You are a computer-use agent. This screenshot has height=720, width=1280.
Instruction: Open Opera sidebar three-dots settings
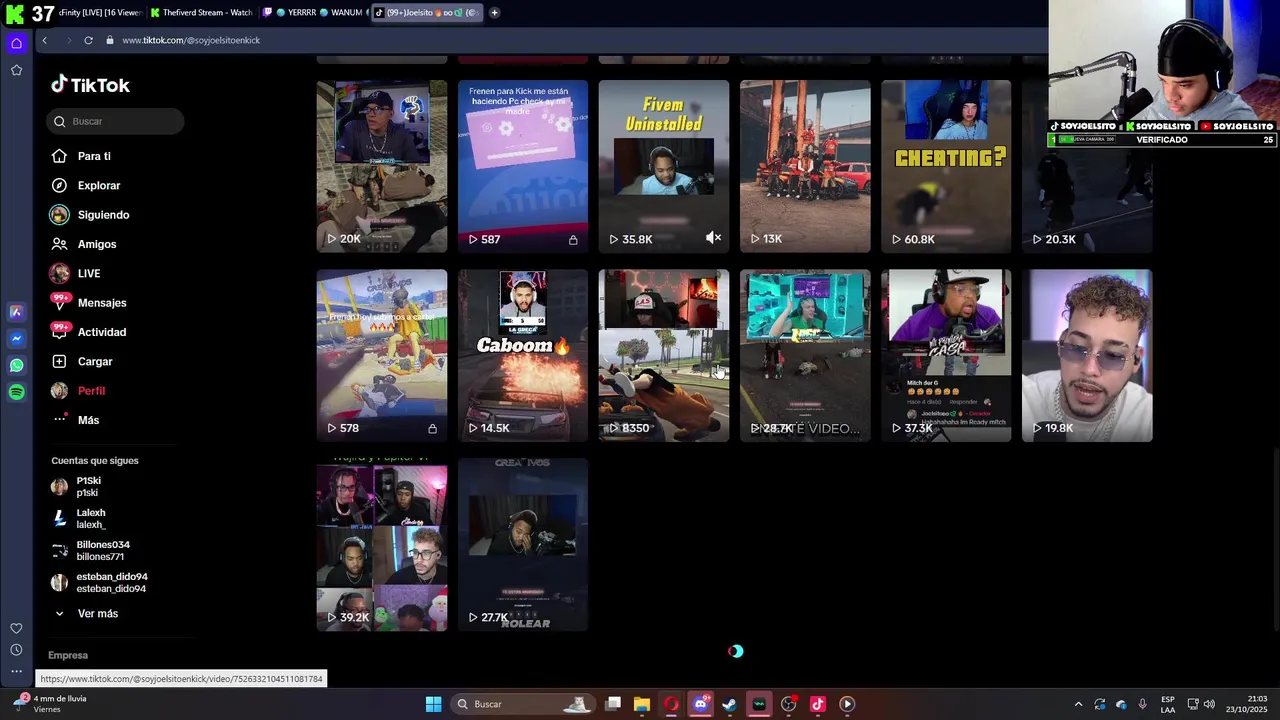click(16, 671)
